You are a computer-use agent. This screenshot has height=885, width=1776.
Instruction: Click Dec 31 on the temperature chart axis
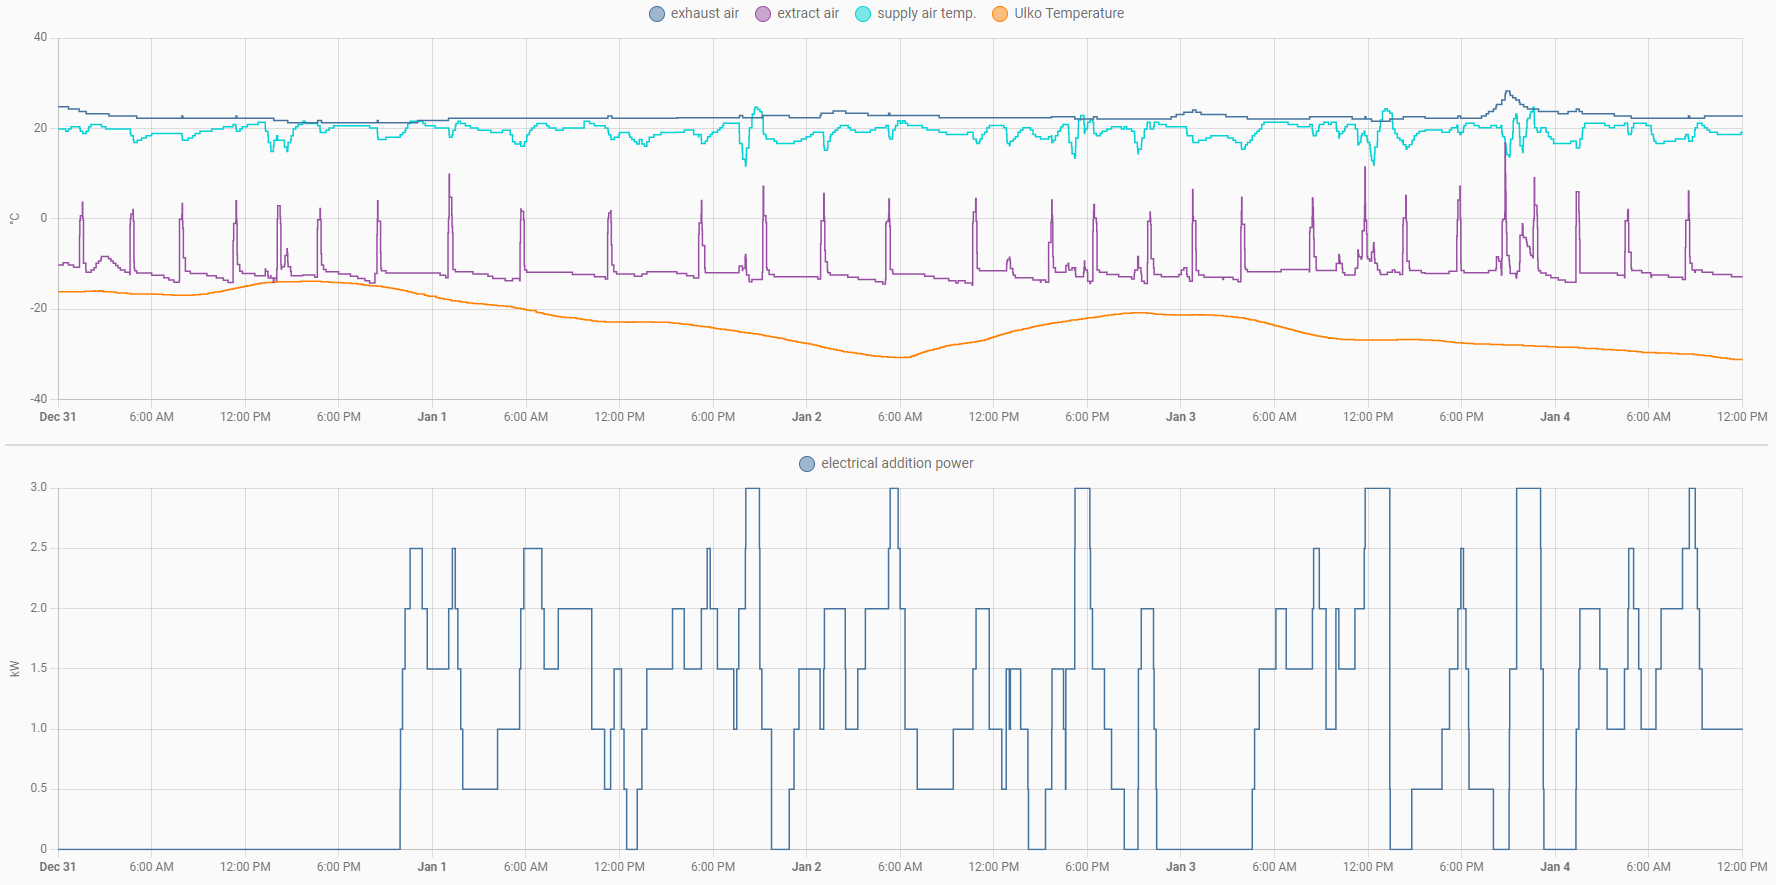[58, 417]
